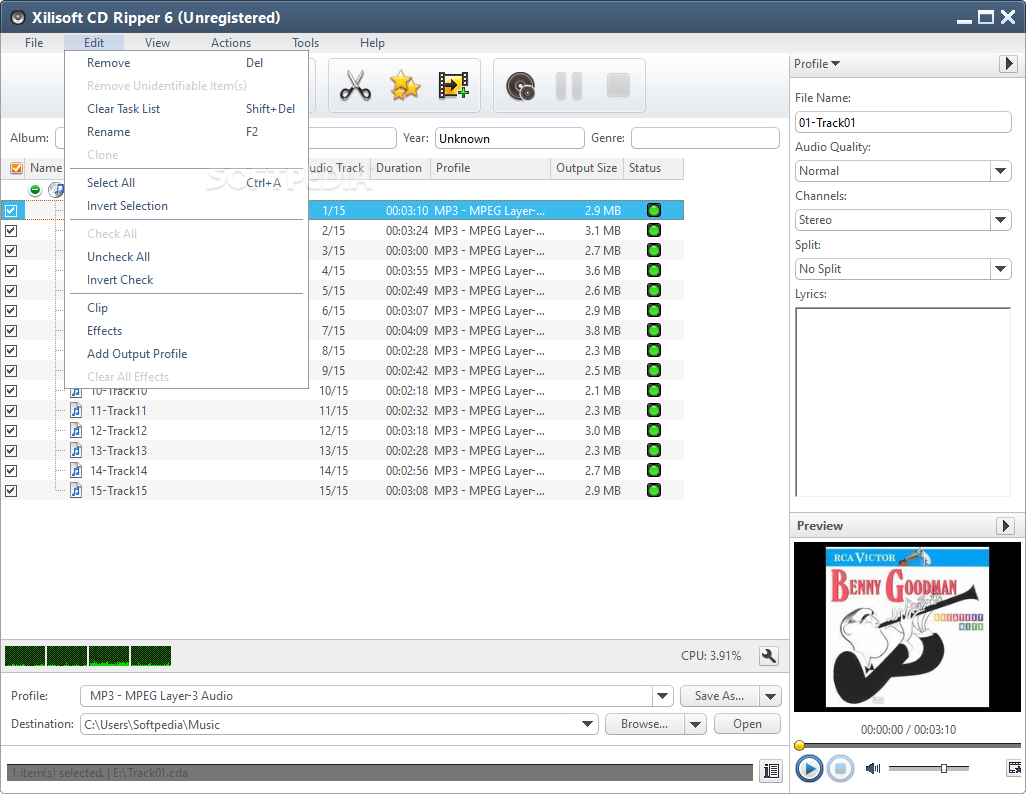Click the Genre input field

tap(705, 138)
